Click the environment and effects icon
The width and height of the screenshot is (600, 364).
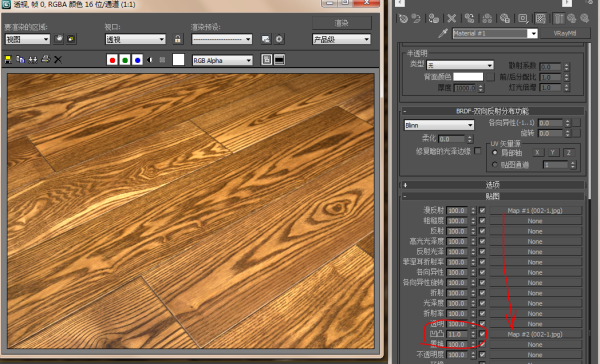(279, 39)
